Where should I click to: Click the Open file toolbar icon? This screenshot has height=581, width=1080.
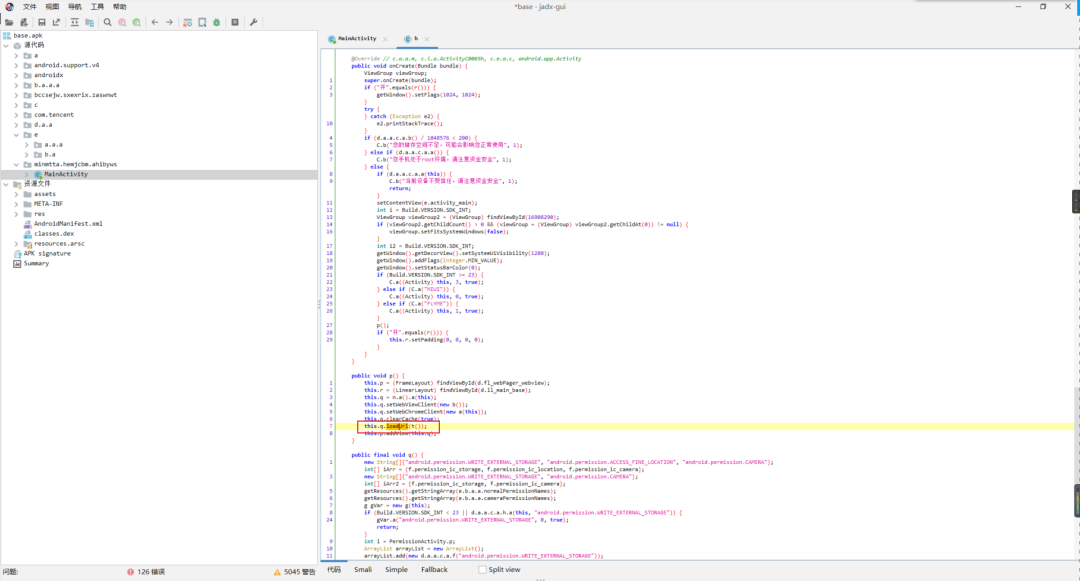(9, 22)
